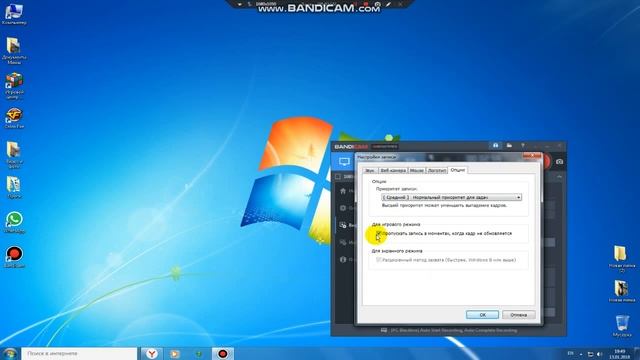Viewport: 640px width, 360px height.
Task: Open the Video section in Bandicam sidebar
Action: 343,225
